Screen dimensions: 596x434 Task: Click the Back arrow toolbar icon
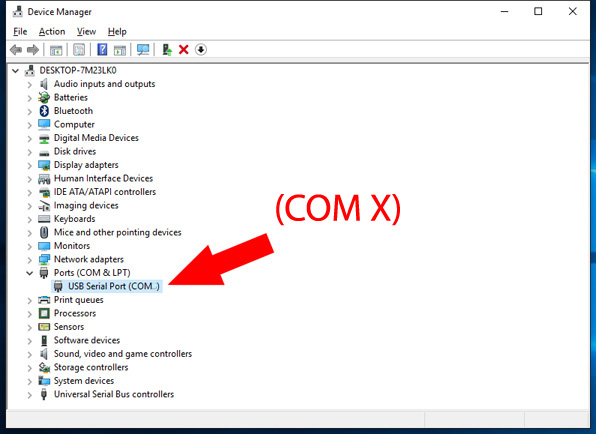[16, 50]
